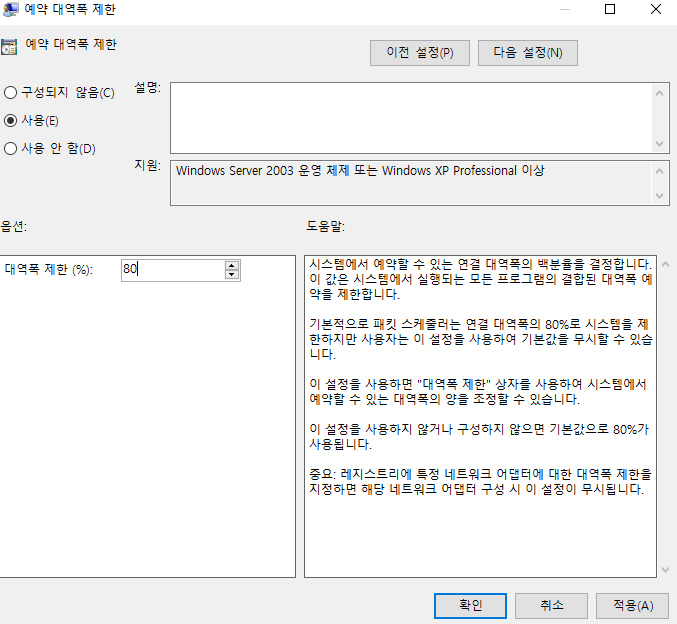The image size is (677, 624).
Task: Click the help paragraph starting 이 설정을 사용하면
Action: pyautogui.click(x=478, y=391)
